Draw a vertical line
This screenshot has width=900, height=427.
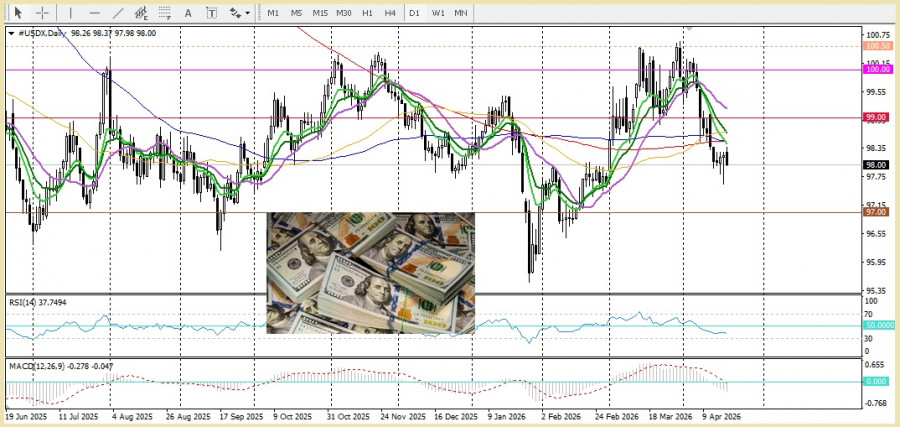(69, 13)
